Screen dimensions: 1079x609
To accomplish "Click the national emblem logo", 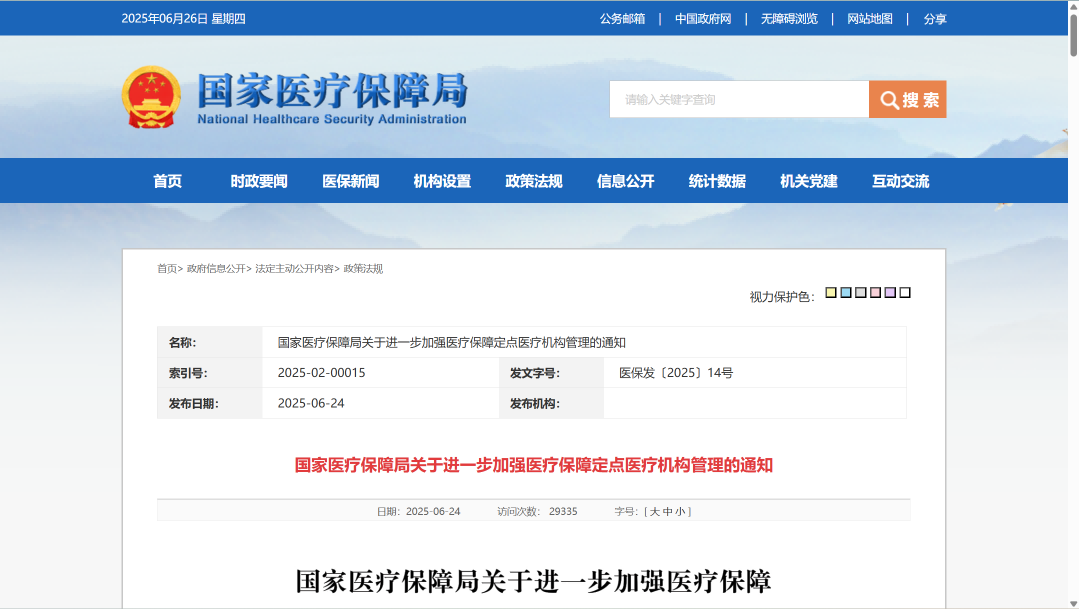I will pos(151,97).
